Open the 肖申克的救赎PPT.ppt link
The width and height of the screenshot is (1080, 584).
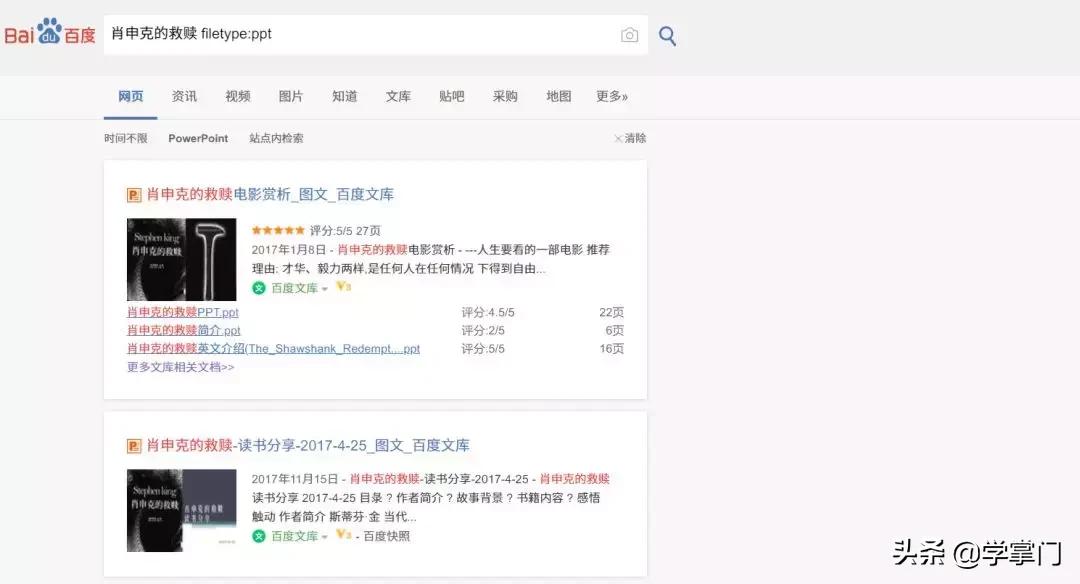[182, 312]
